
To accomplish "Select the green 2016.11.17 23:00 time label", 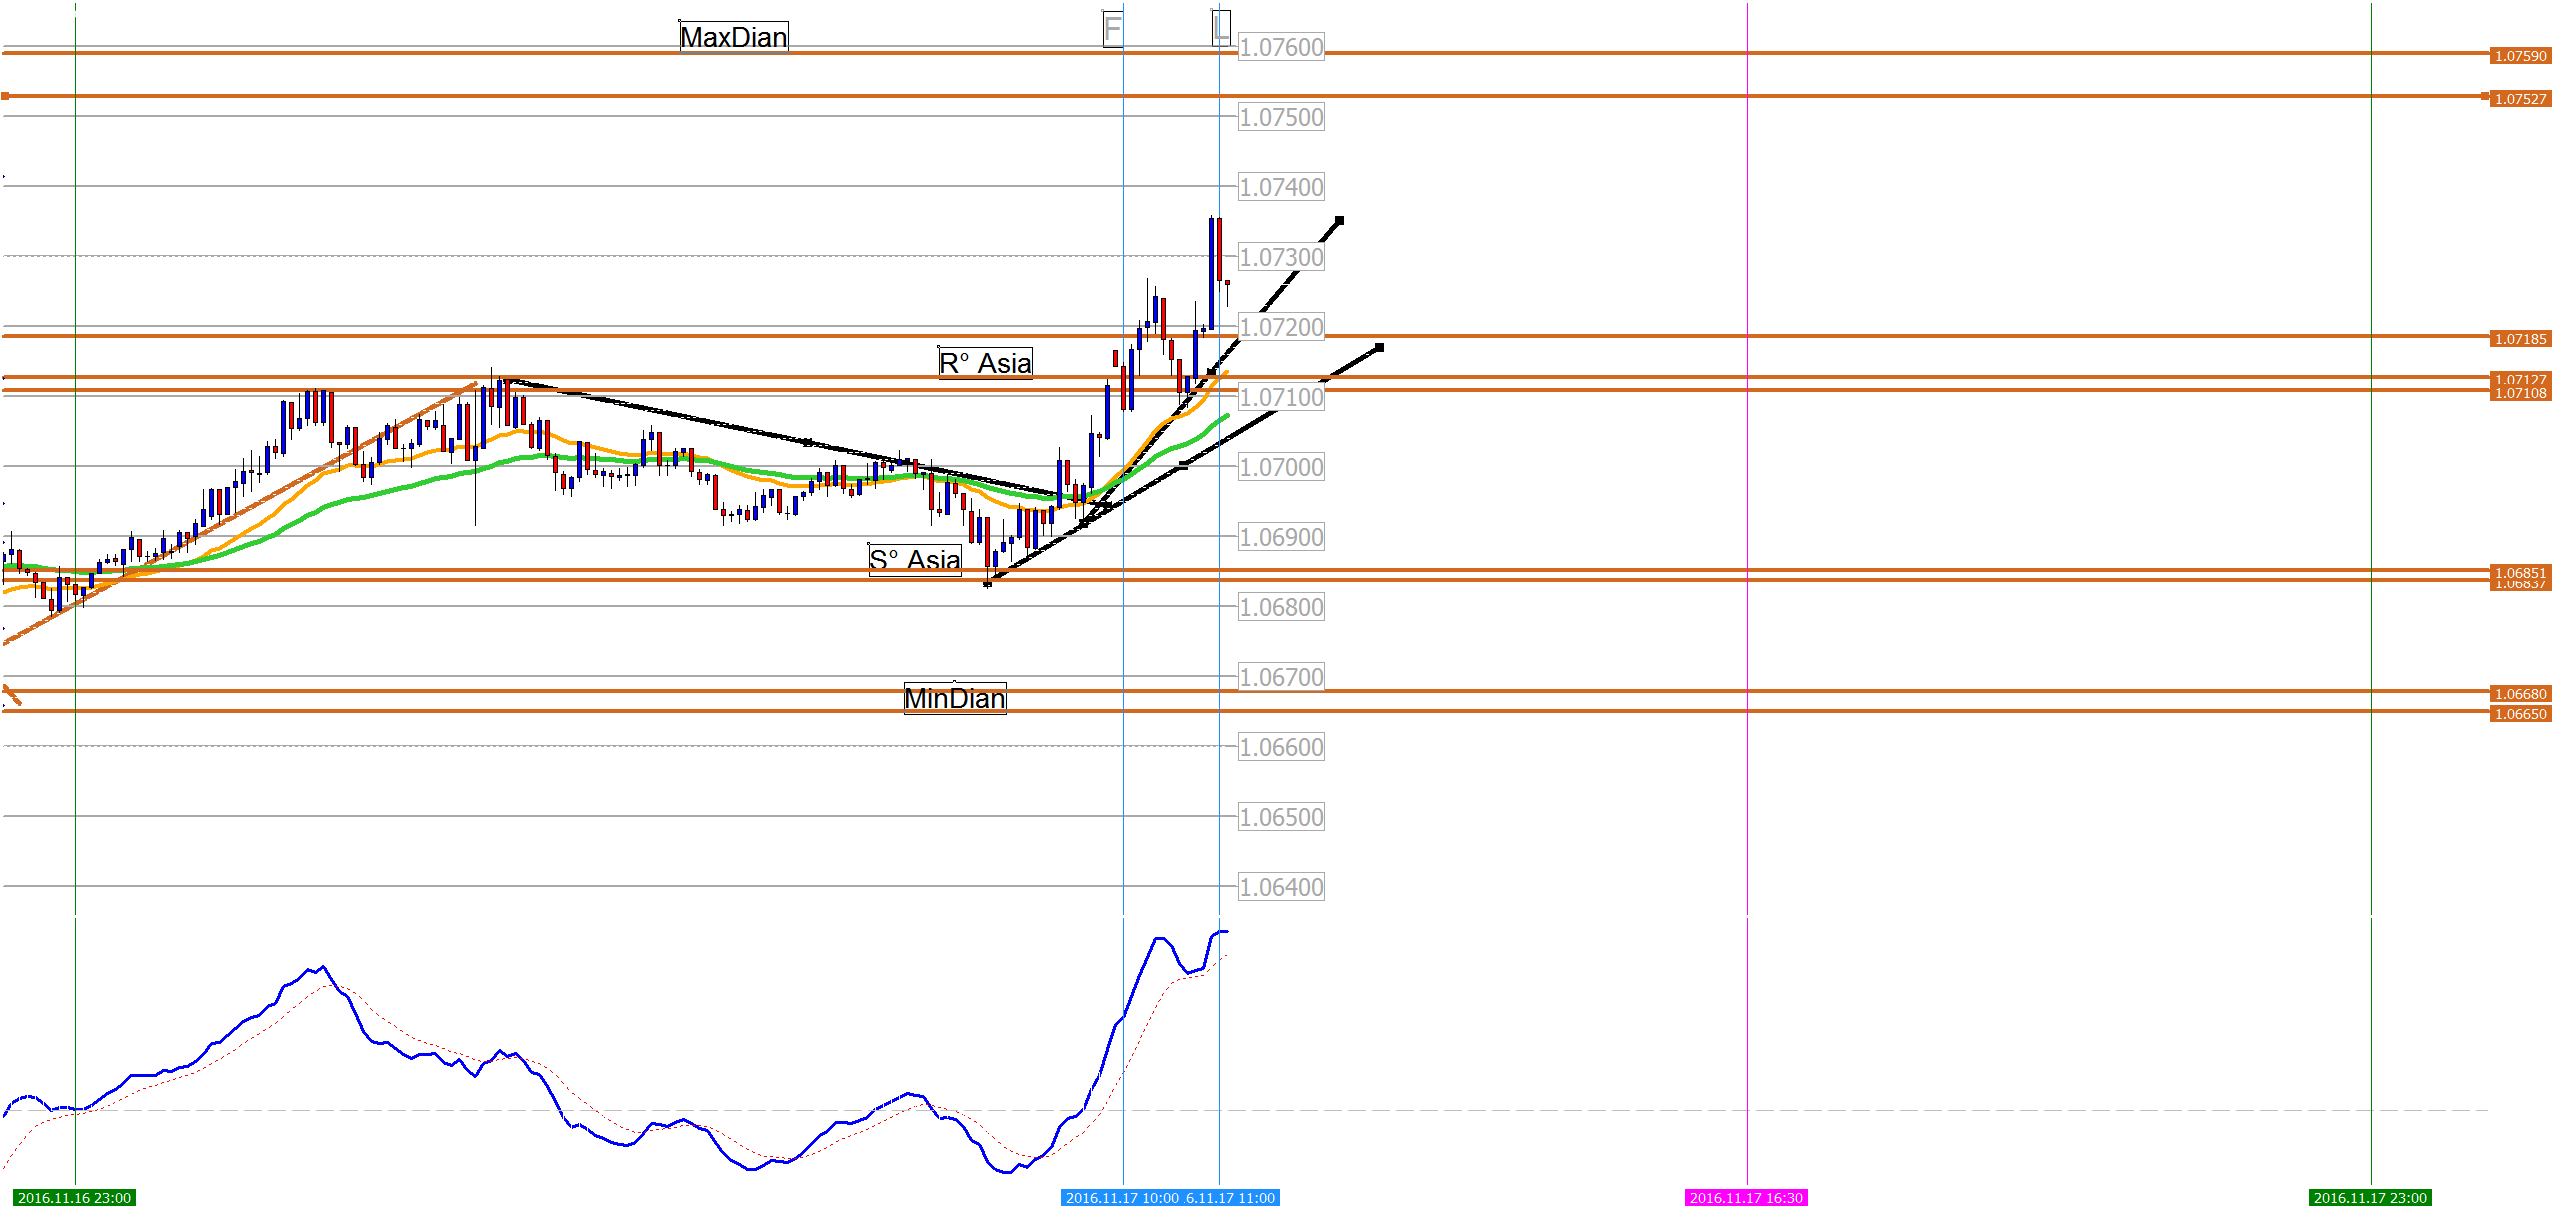I will [2370, 1198].
